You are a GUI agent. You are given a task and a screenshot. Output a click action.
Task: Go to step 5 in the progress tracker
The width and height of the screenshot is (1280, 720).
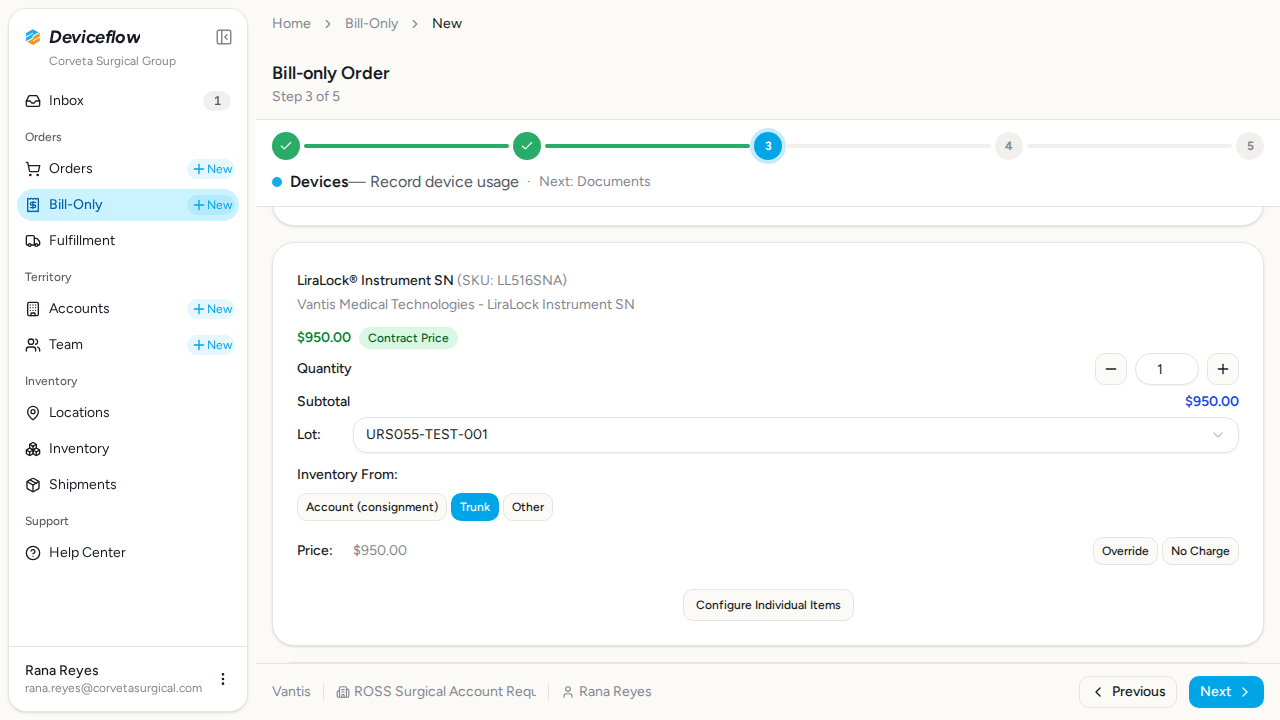point(1250,146)
